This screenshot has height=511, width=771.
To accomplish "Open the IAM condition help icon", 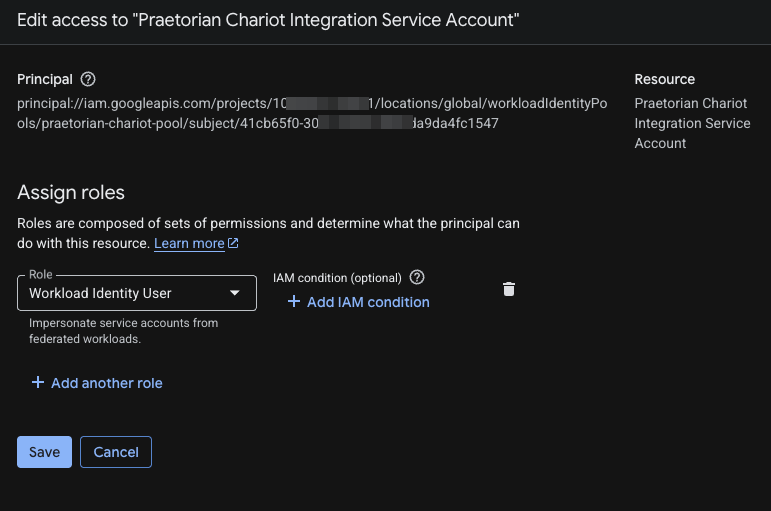I will click(x=417, y=277).
